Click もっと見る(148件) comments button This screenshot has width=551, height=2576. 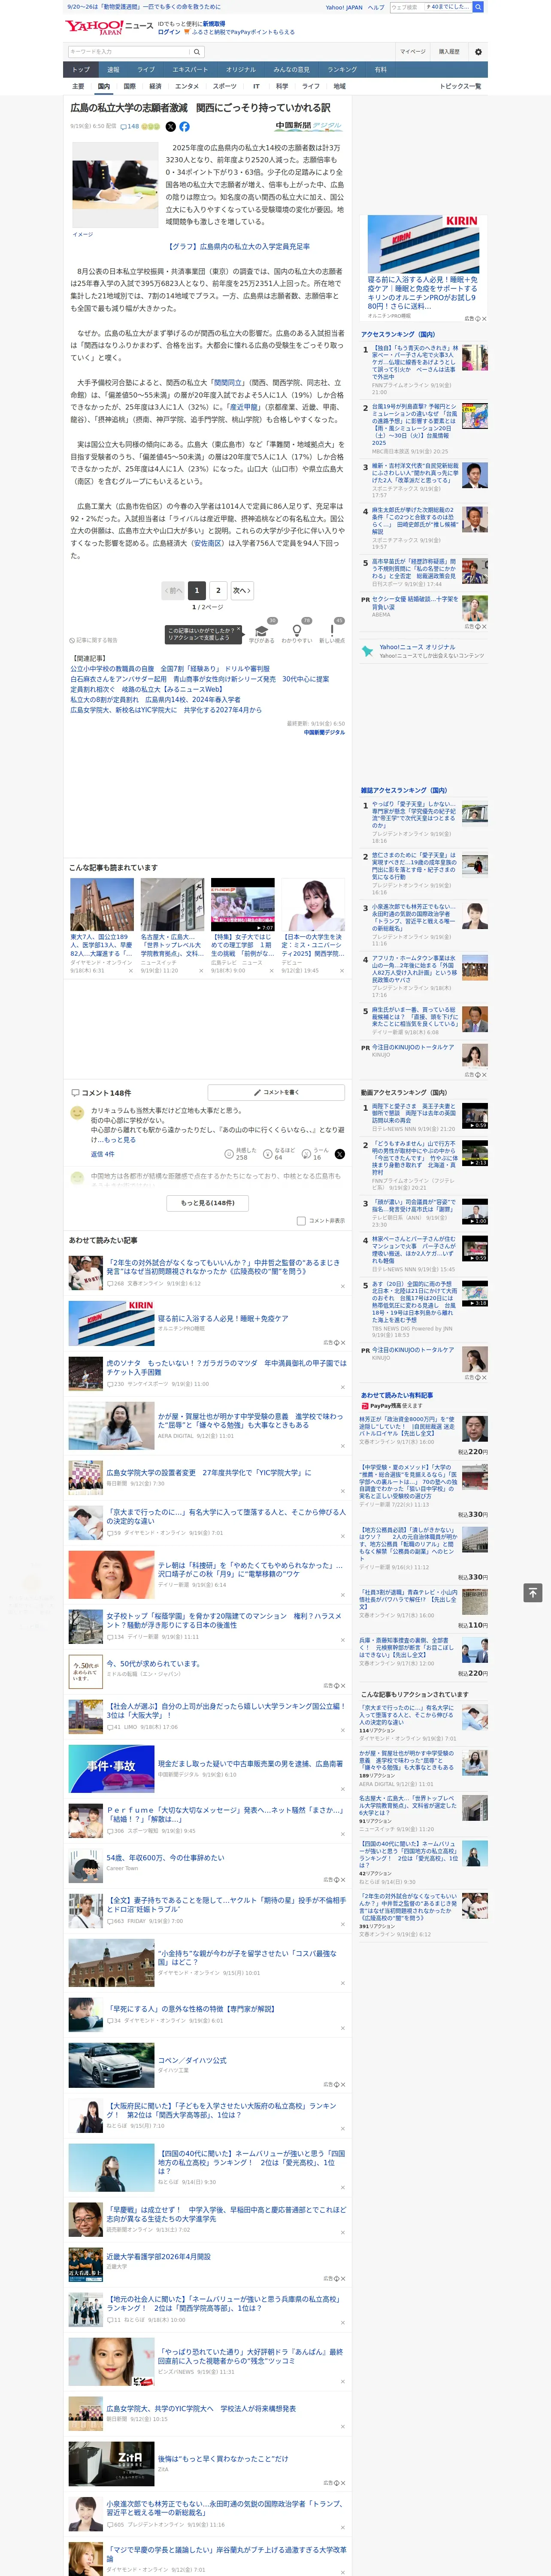point(208,1202)
